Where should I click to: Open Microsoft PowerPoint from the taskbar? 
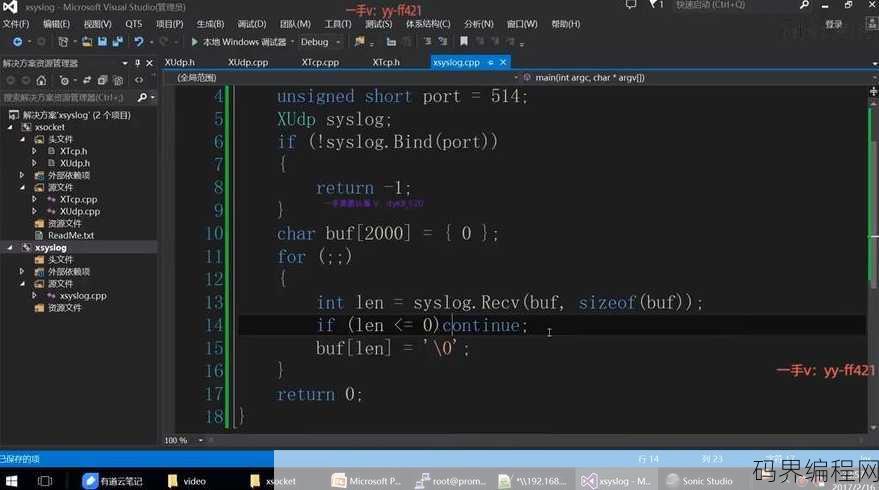tap(367, 480)
